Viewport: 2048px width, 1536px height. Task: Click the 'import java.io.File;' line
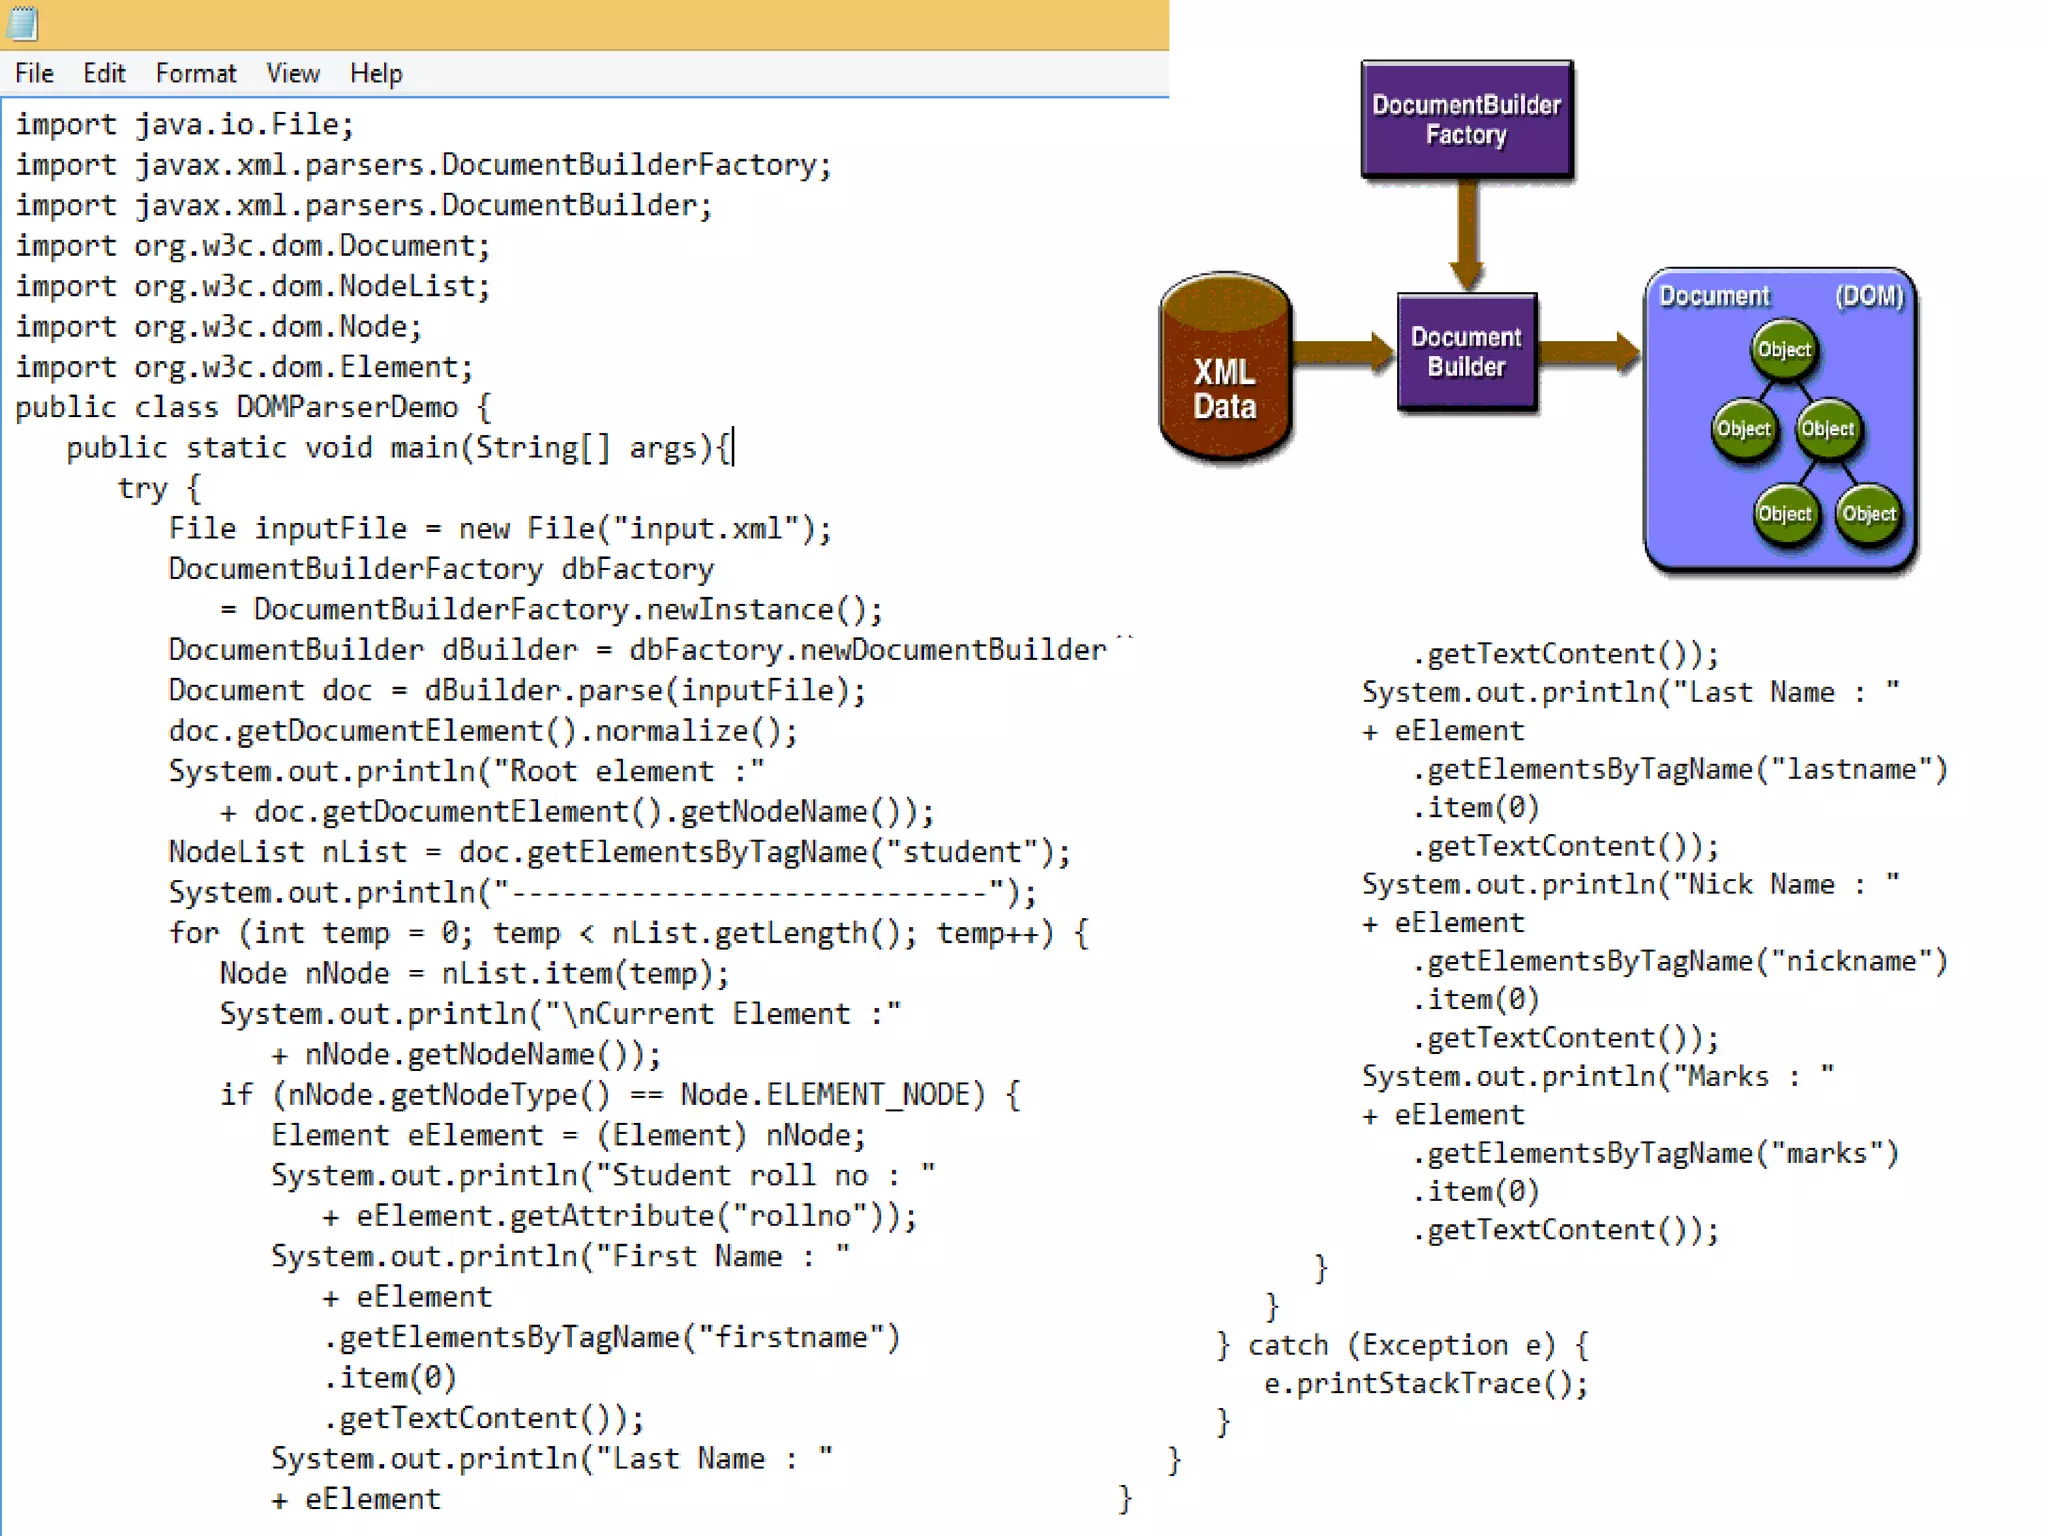(x=184, y=125)
